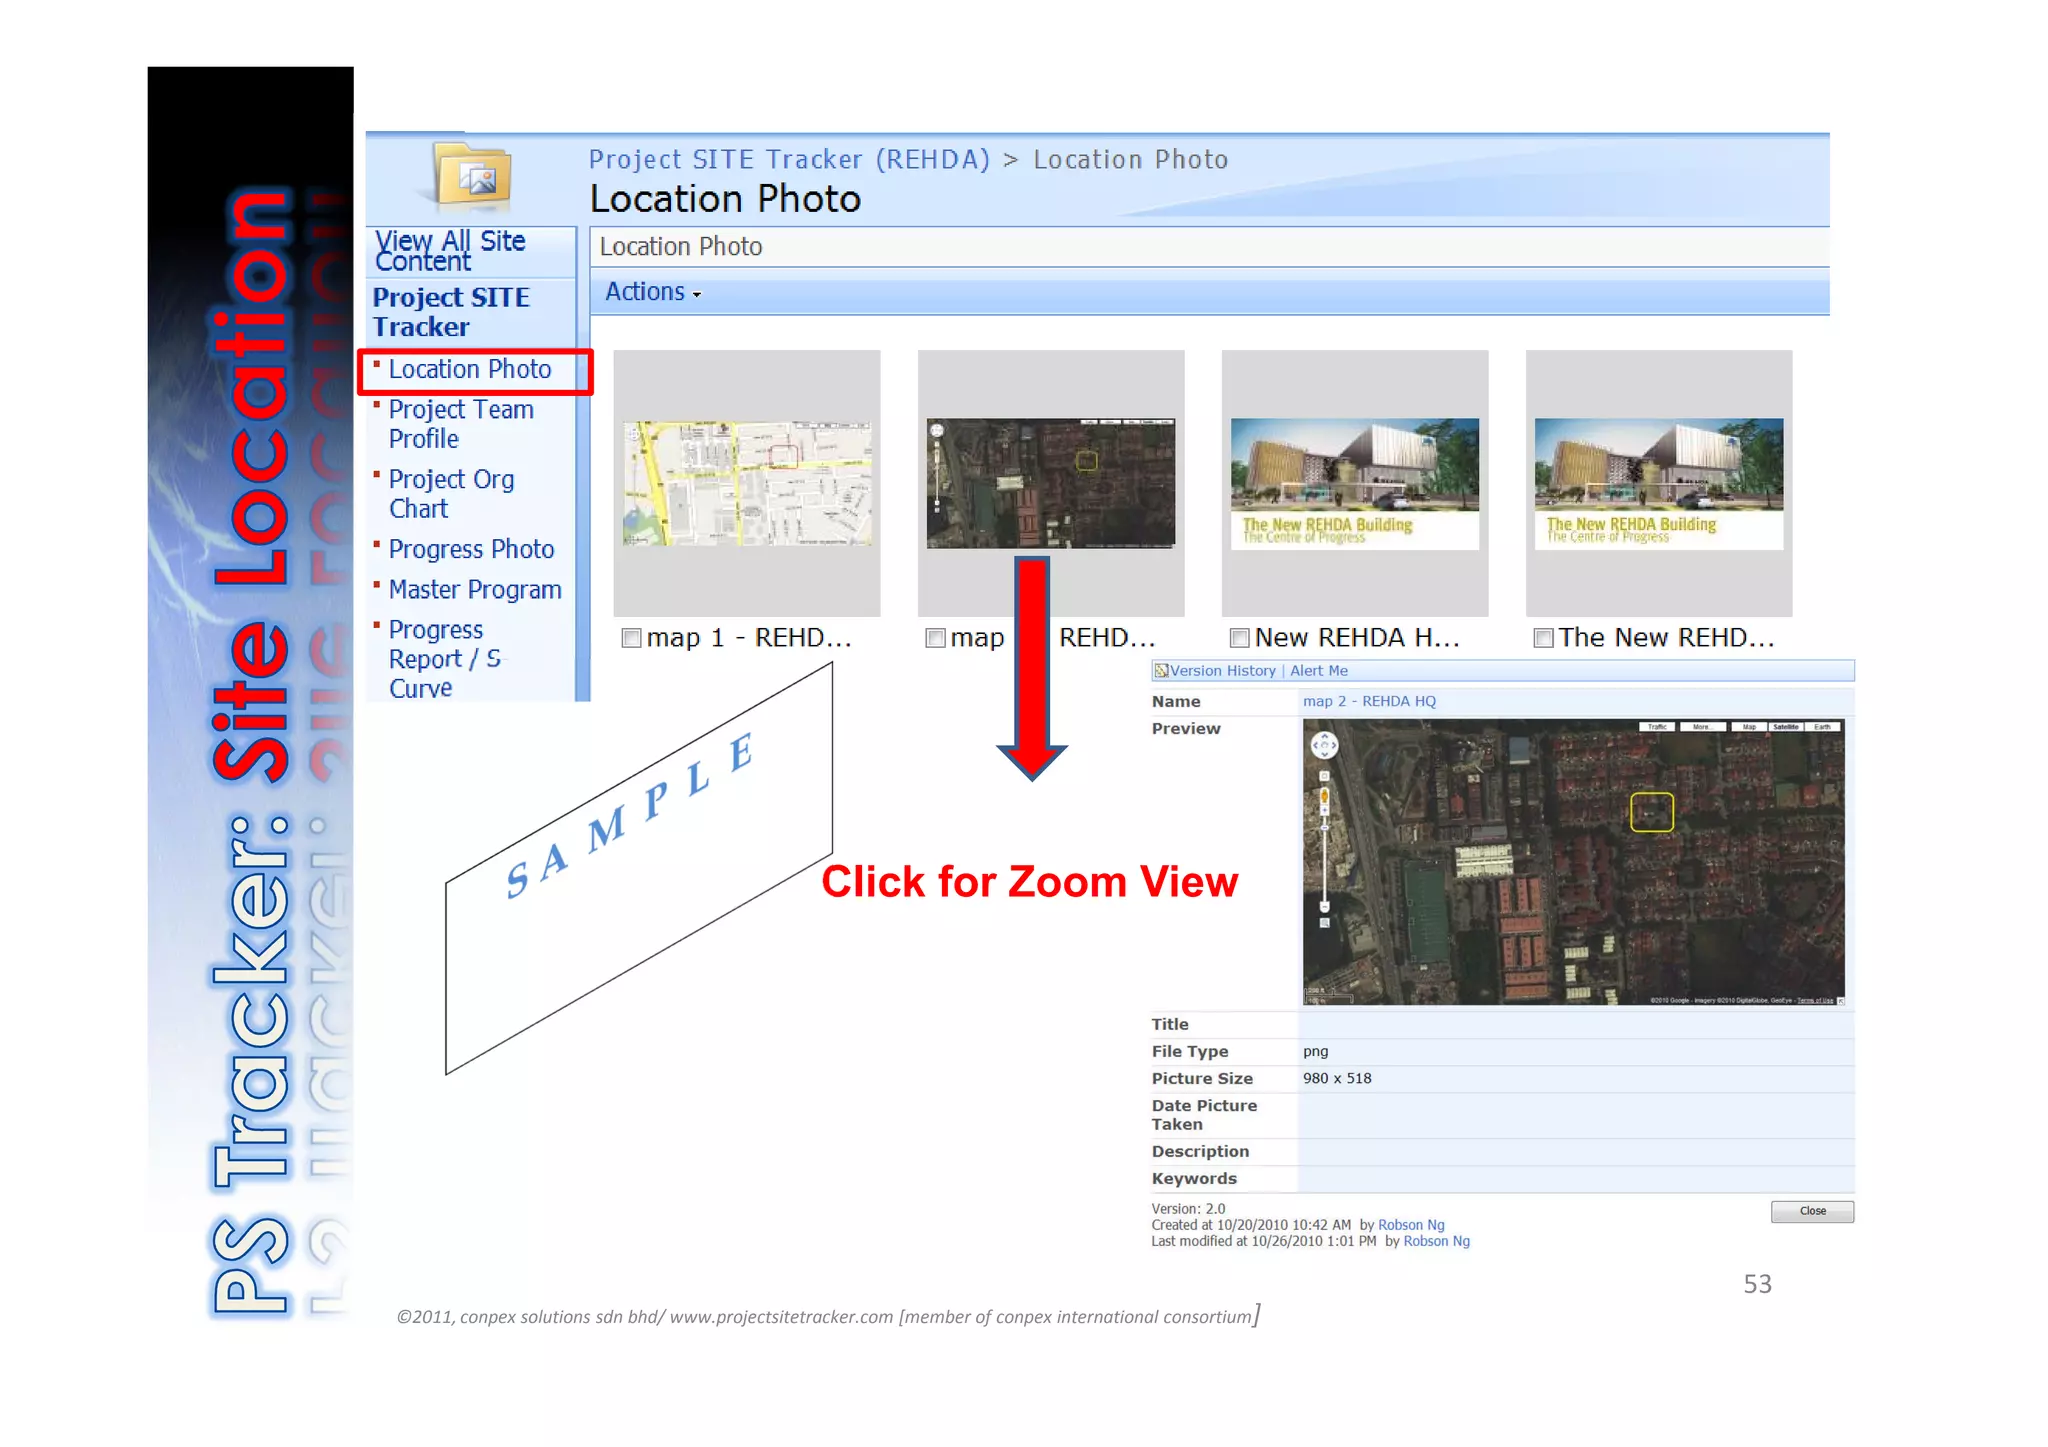Click the map 2 - REHDA HQ name link
2048x1447 pixels.
tap(1369, 701)
